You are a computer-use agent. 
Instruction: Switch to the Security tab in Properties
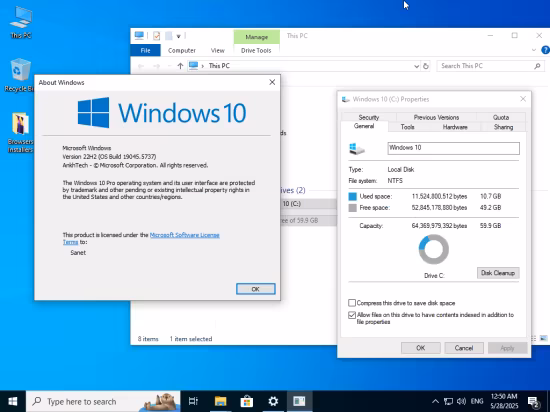pos(369,117)
